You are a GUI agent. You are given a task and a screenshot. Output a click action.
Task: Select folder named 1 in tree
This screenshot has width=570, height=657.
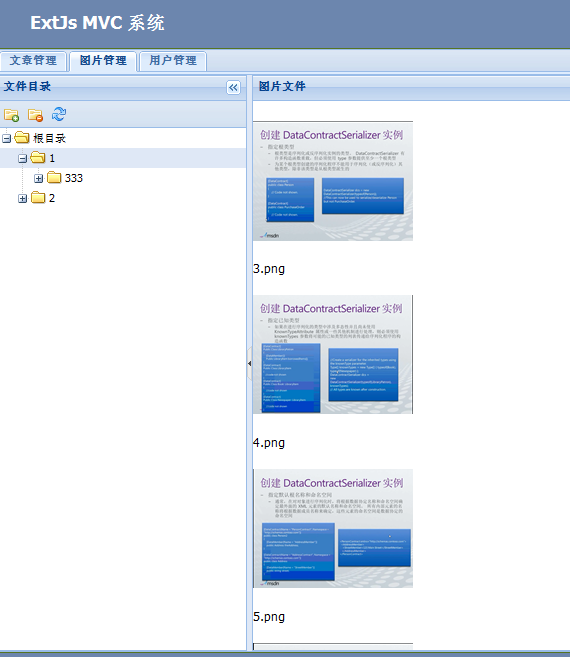pyautogui.click(x=52, y=158)
